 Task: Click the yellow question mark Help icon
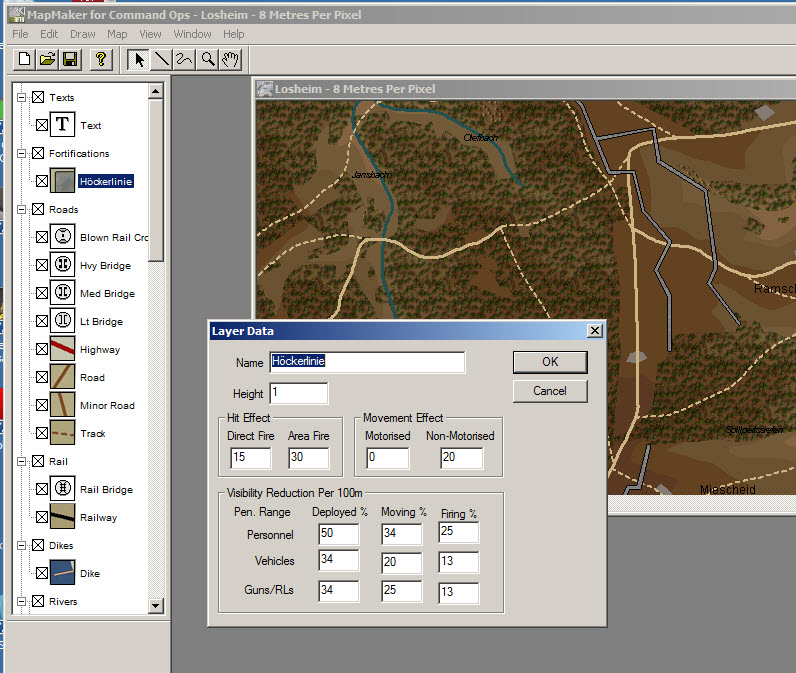pyautogui.click(x=100, y=59)
